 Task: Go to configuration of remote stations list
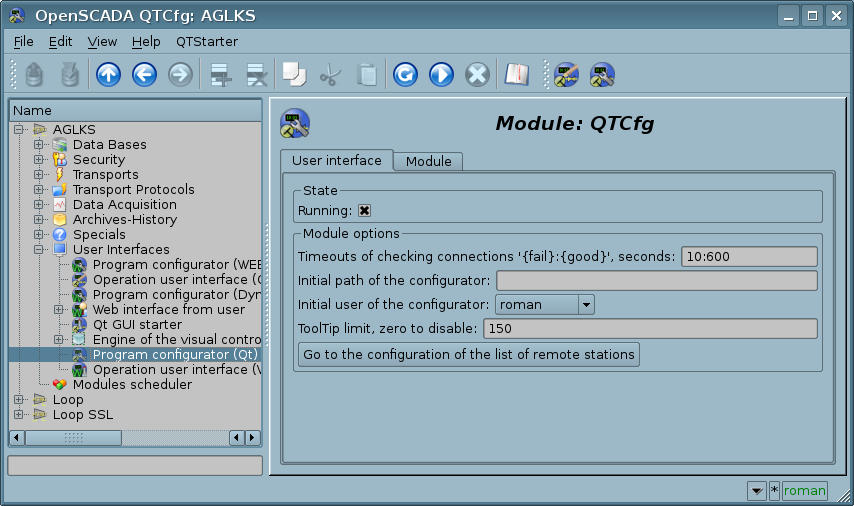click(469, 355)
